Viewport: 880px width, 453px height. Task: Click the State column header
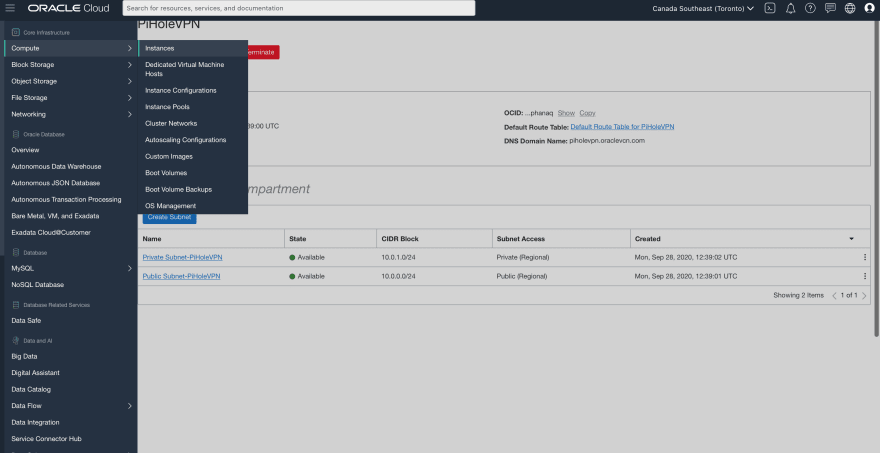point(297,239)
